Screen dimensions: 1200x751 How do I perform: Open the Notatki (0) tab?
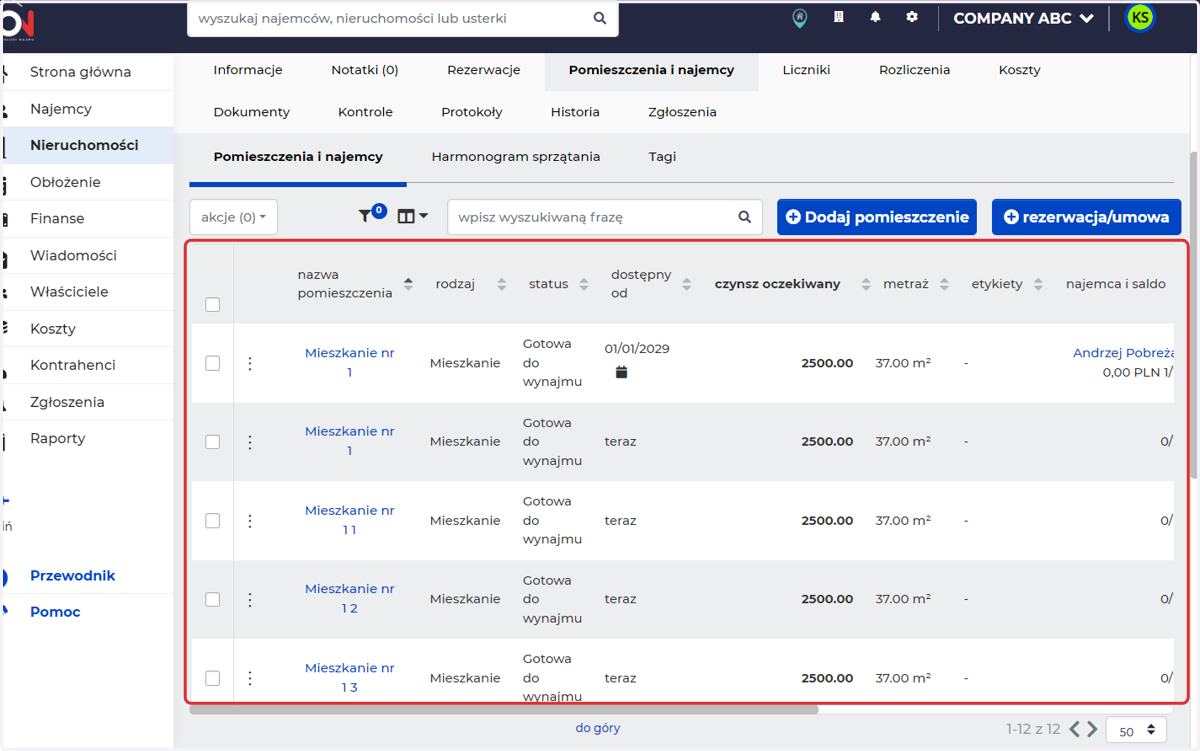pos(365,70)
